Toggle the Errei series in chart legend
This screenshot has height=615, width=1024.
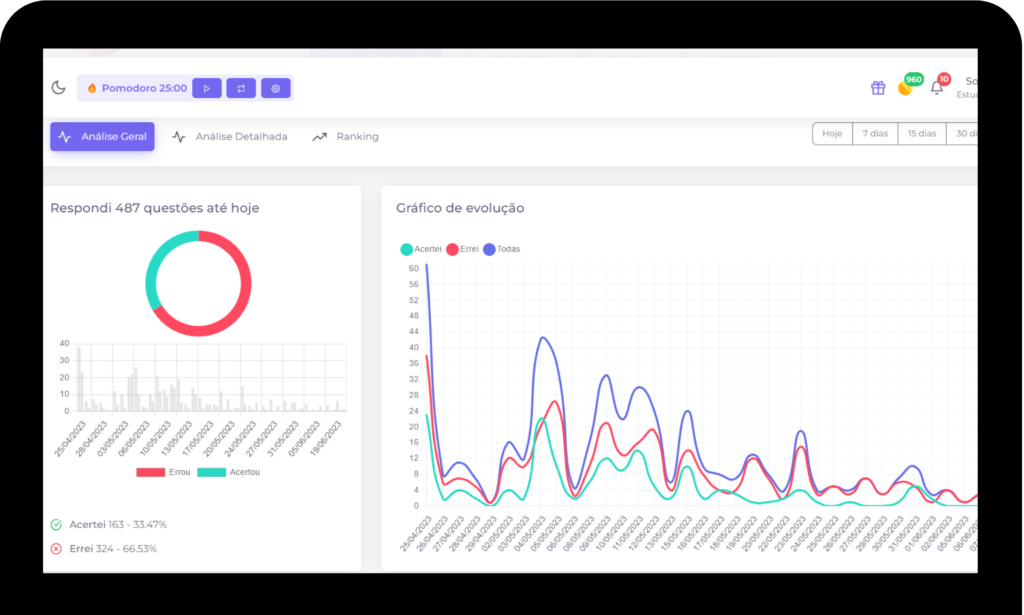[x=462, y=249]
